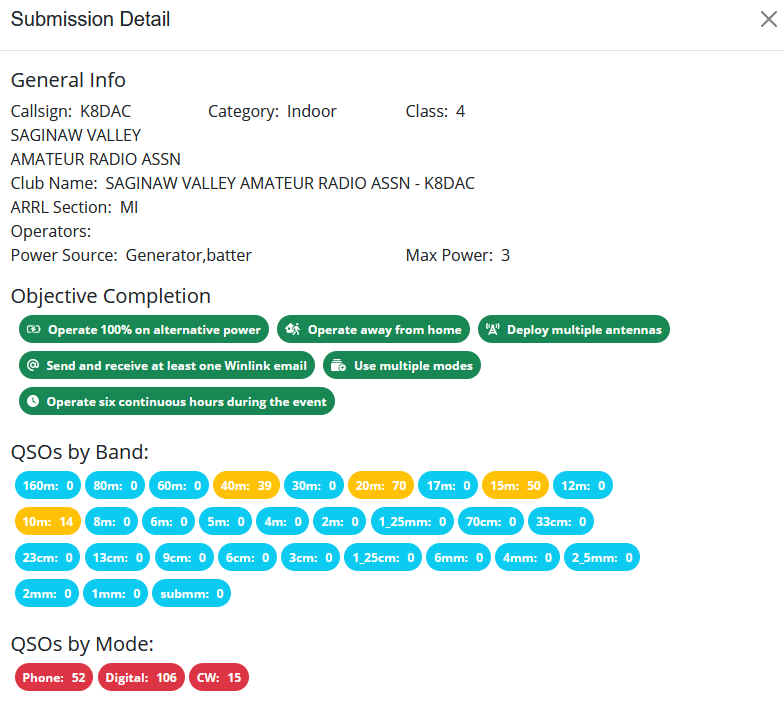Viewport: 784px width, 715px height.
Task: Select the Digital: 106 mode badge
Action: point(141,677)
